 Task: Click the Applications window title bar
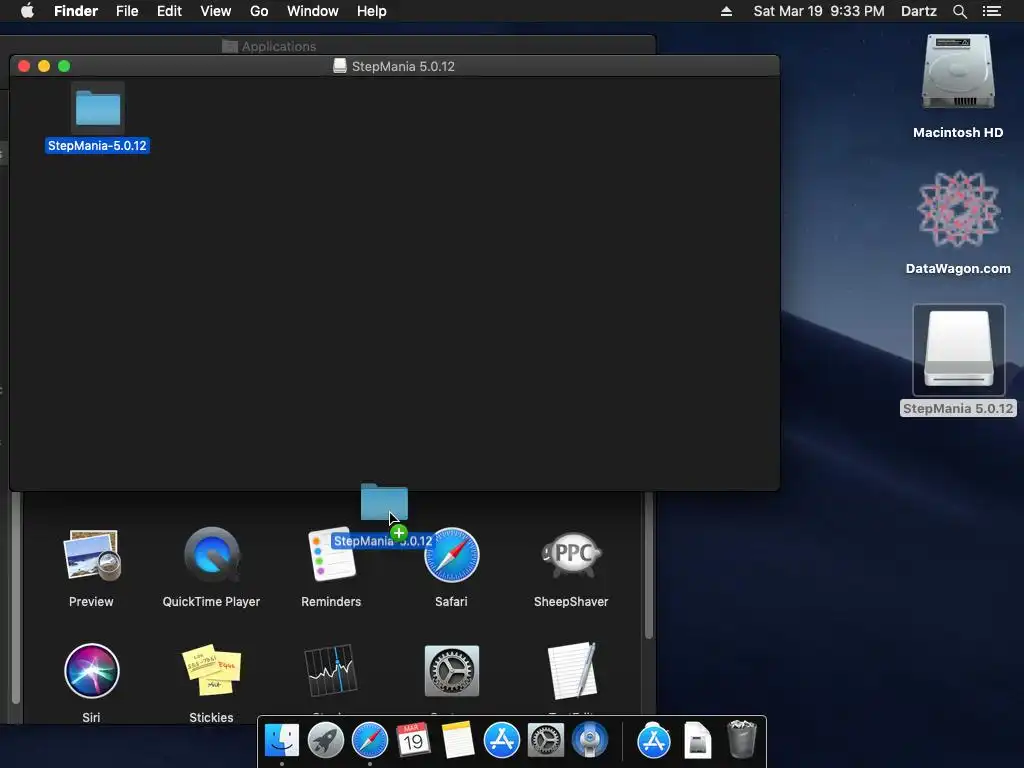pyautogui.click(x=327, y=46)
